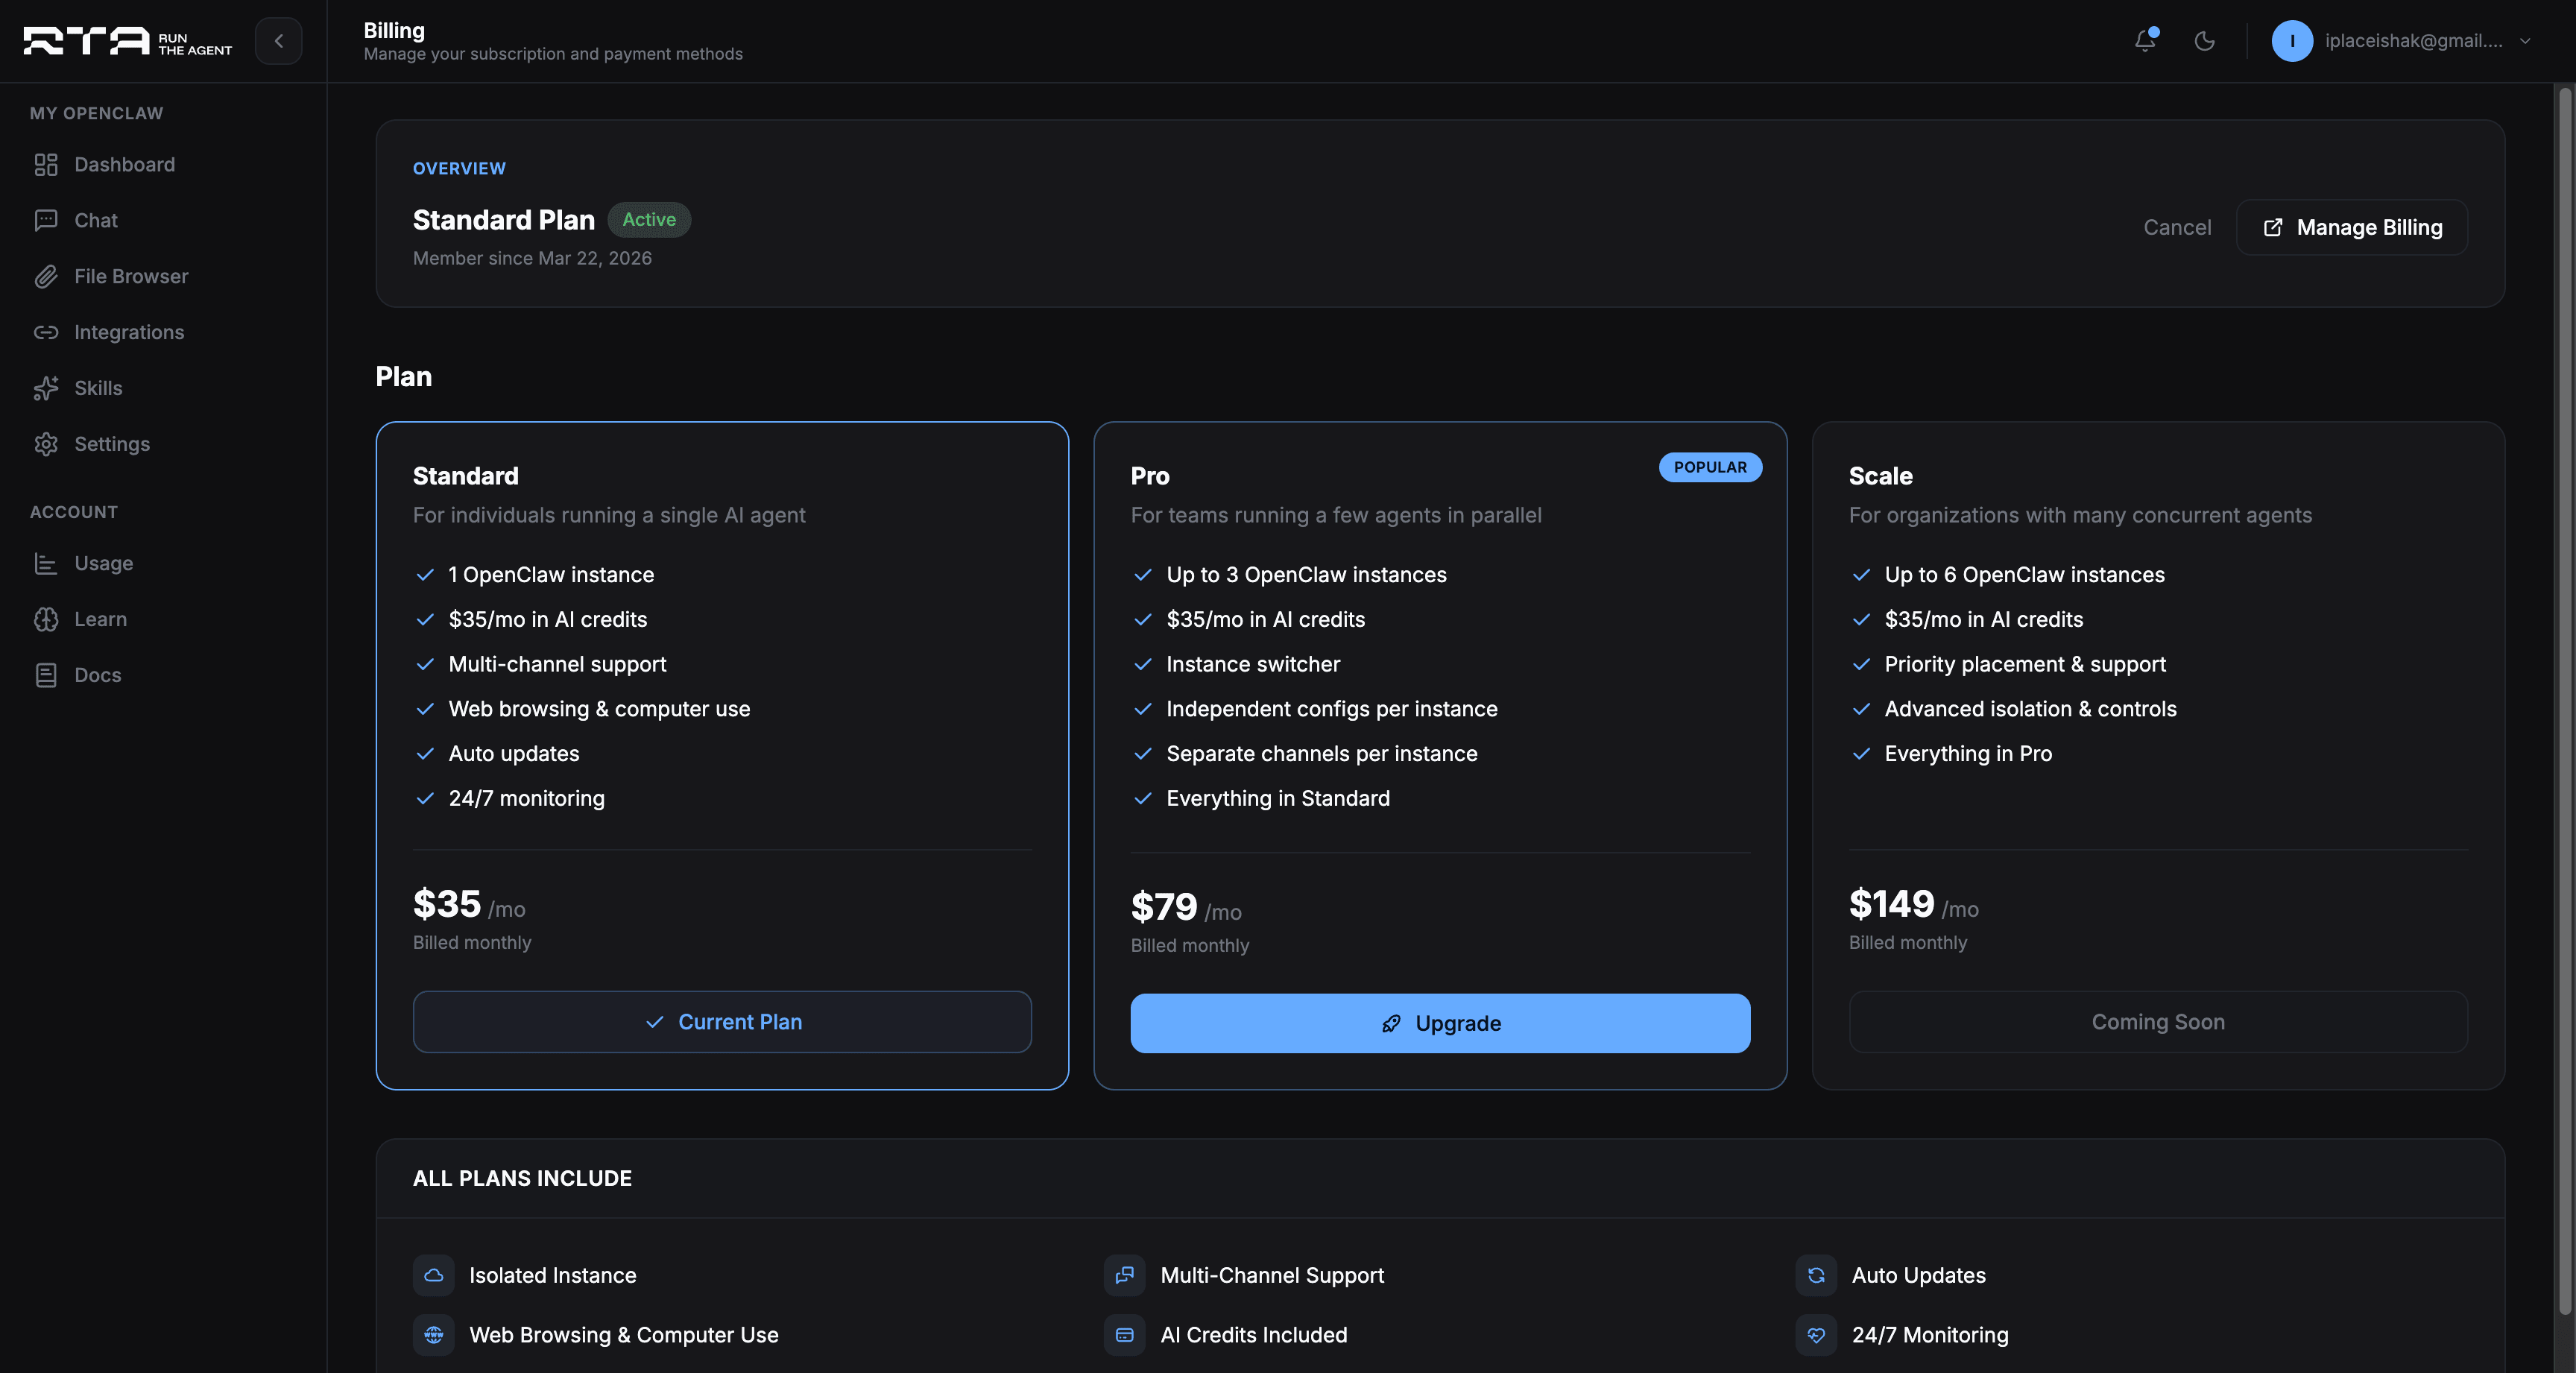Click the page's vertical scrollbar
Image resolution: width=2576 pixels, height=1373 pixels.
tap(2564, 700)
